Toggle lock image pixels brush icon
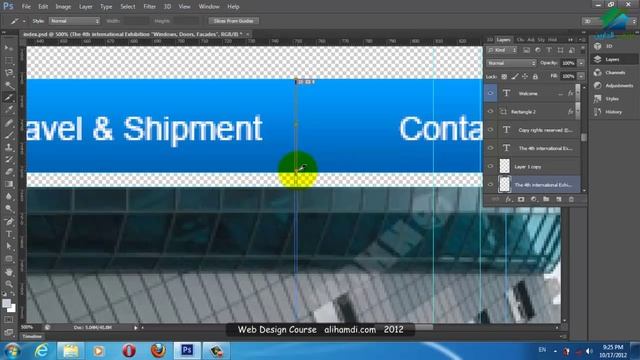 pos(515,76)
